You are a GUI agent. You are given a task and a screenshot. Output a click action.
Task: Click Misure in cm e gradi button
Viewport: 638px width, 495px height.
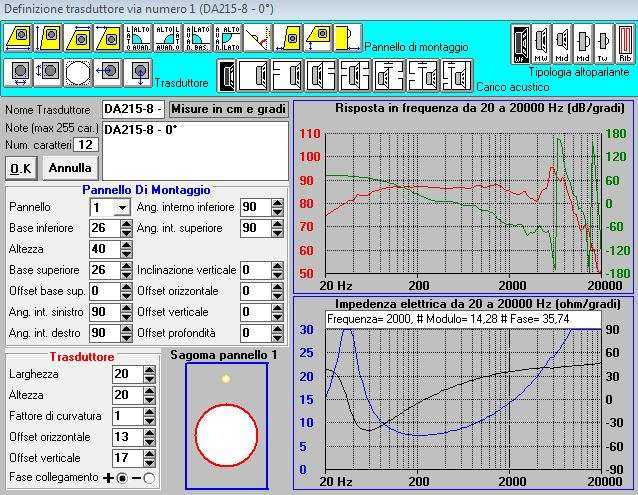(x=229, y=109)
